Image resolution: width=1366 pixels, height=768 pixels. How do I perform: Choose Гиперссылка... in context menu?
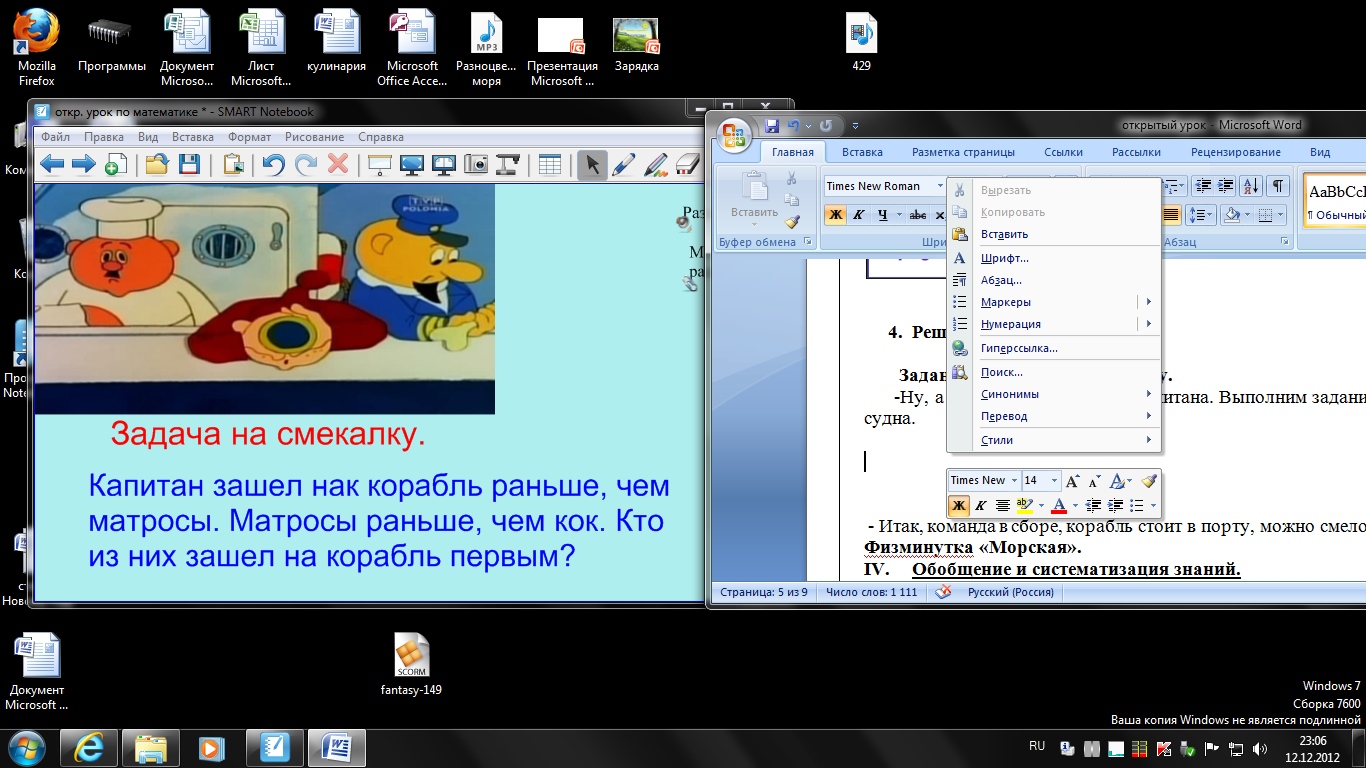[x=1054, y=348]
